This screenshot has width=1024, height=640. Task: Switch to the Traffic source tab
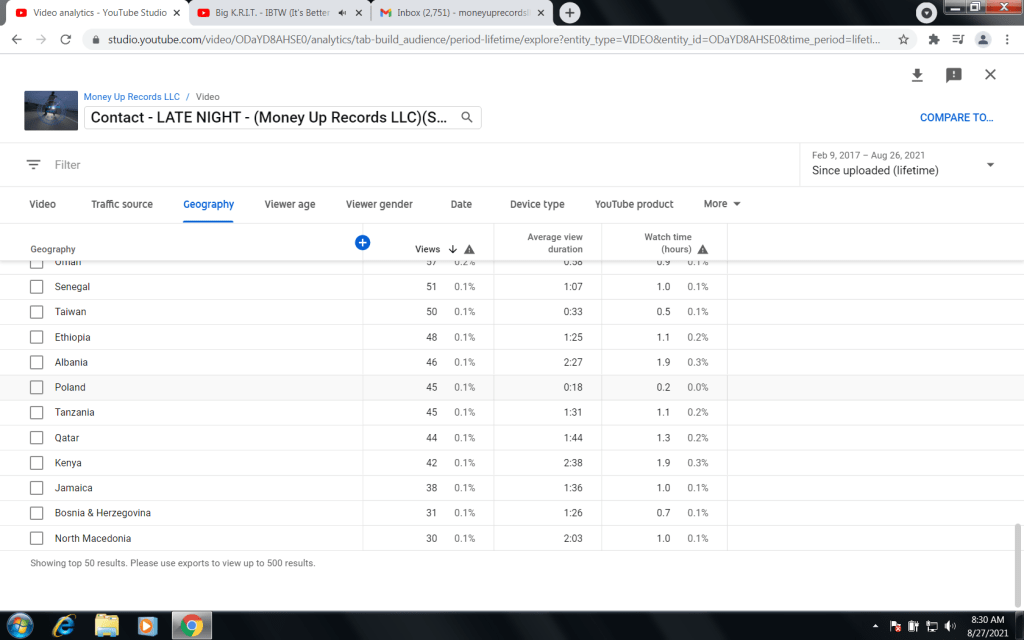[x=122, y=204]
